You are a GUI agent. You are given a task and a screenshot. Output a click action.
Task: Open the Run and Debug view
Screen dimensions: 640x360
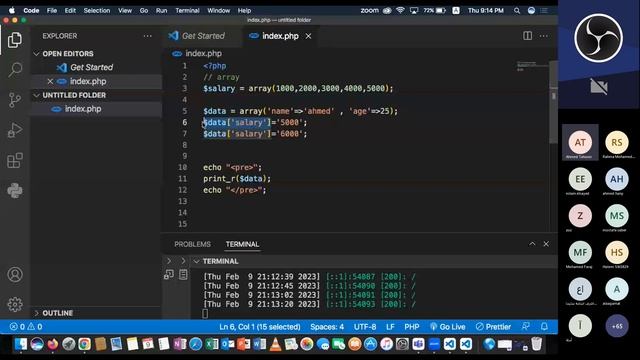click(15, 130)
